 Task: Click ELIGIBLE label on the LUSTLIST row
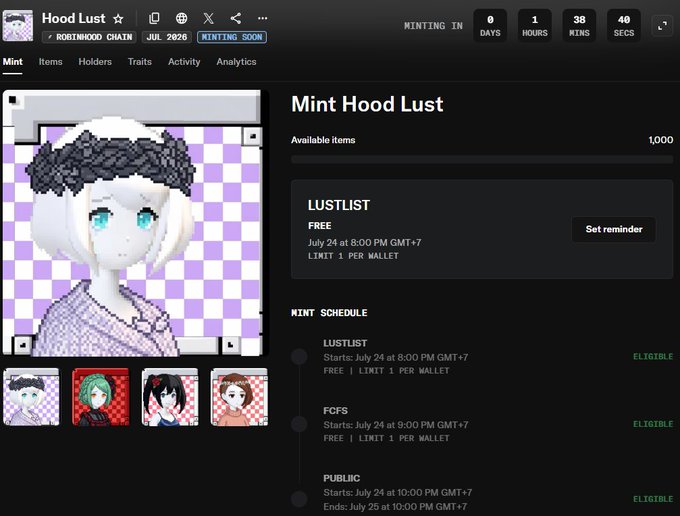coord(653,356)
